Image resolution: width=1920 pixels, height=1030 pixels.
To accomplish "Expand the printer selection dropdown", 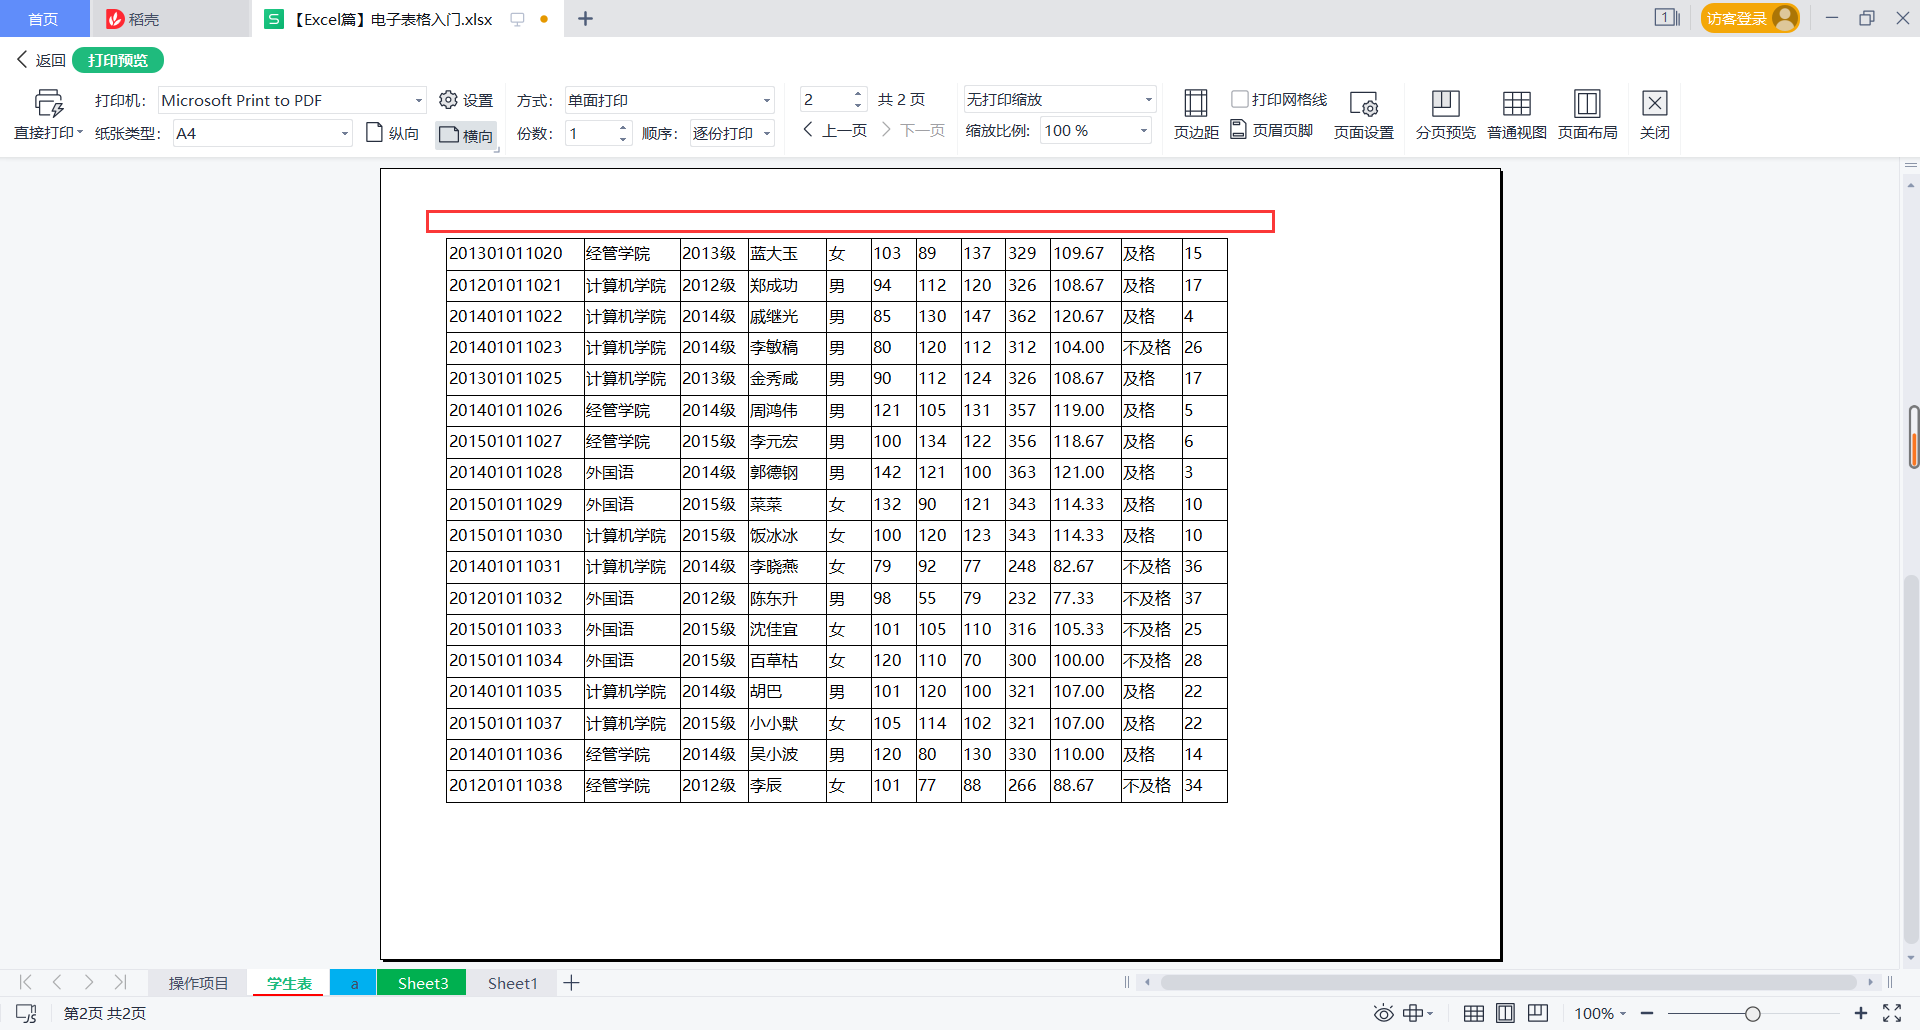I will point(418,100).
